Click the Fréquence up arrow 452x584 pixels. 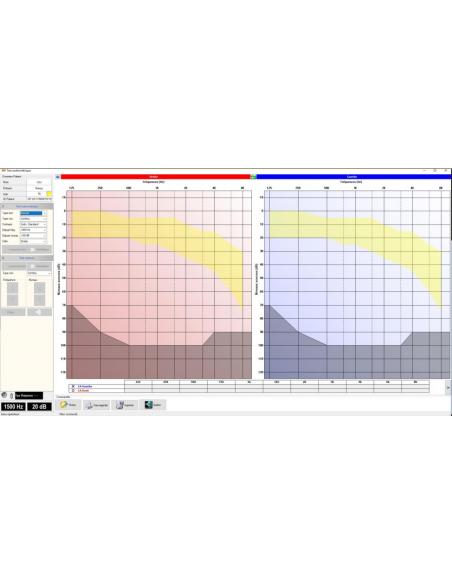(12, 288)
